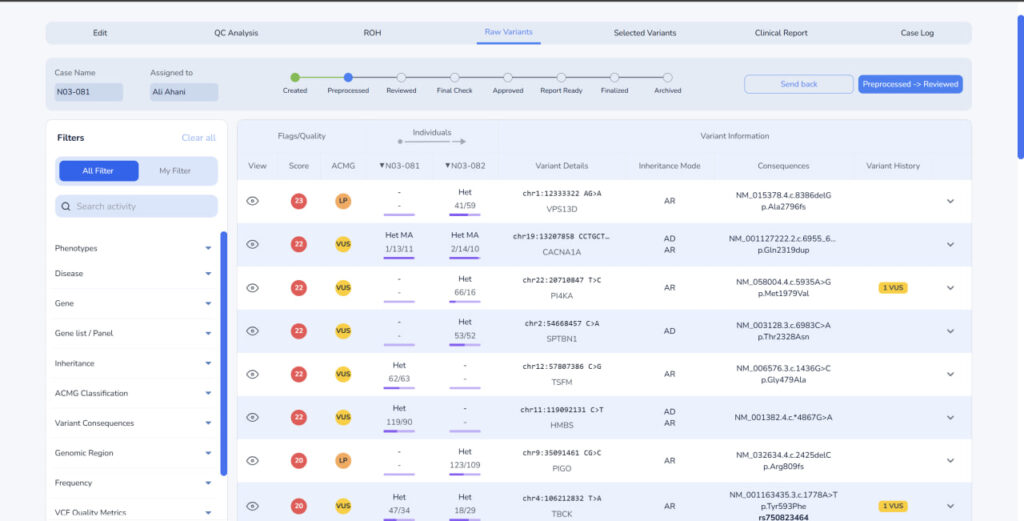This screenshot has height=521, width=1024.
Task: Click the Preprocessed workflow step marker
Action: click(348, 78)
